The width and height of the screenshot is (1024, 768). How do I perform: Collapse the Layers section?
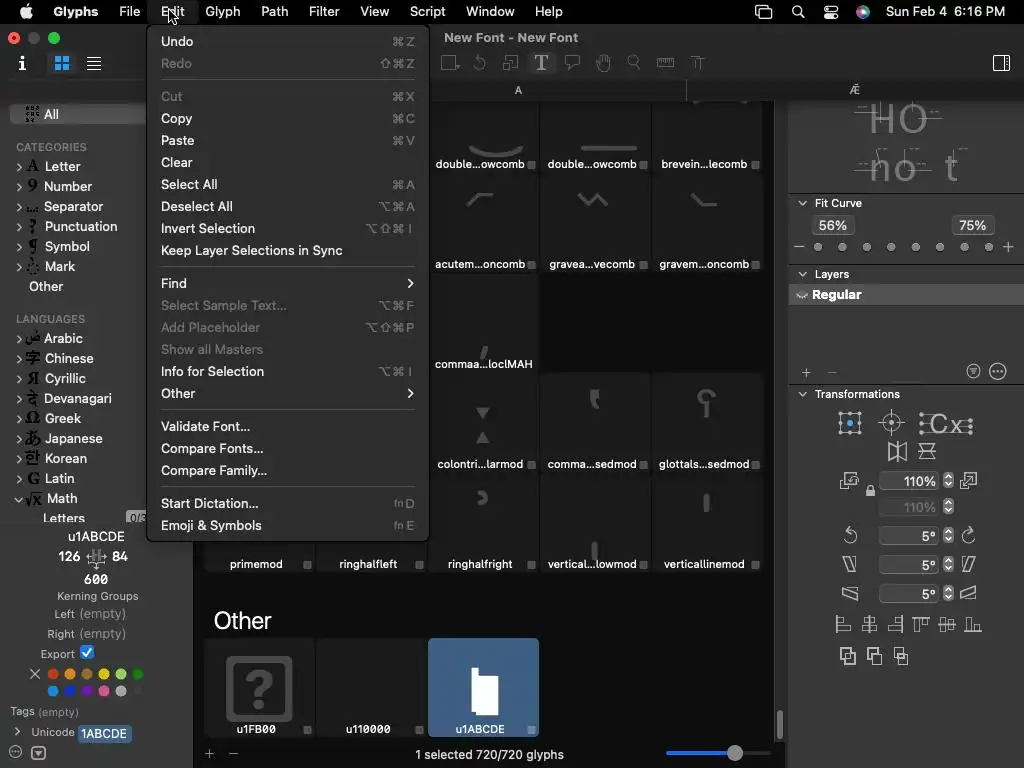803,274
